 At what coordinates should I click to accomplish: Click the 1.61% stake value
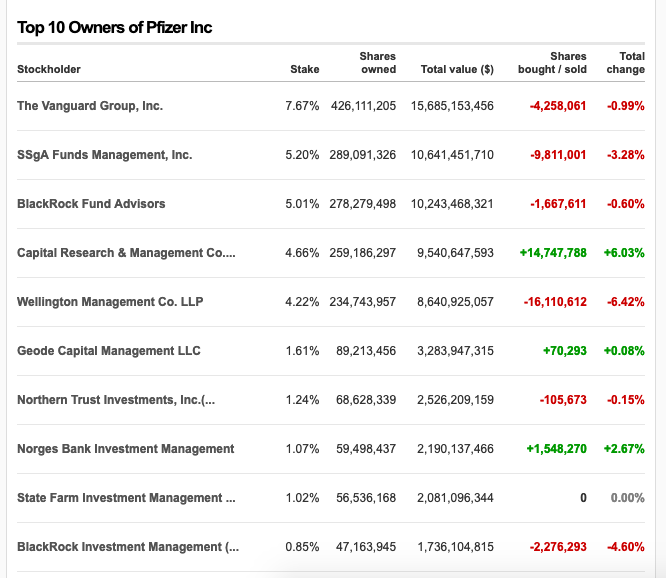[x=302, y=351]
